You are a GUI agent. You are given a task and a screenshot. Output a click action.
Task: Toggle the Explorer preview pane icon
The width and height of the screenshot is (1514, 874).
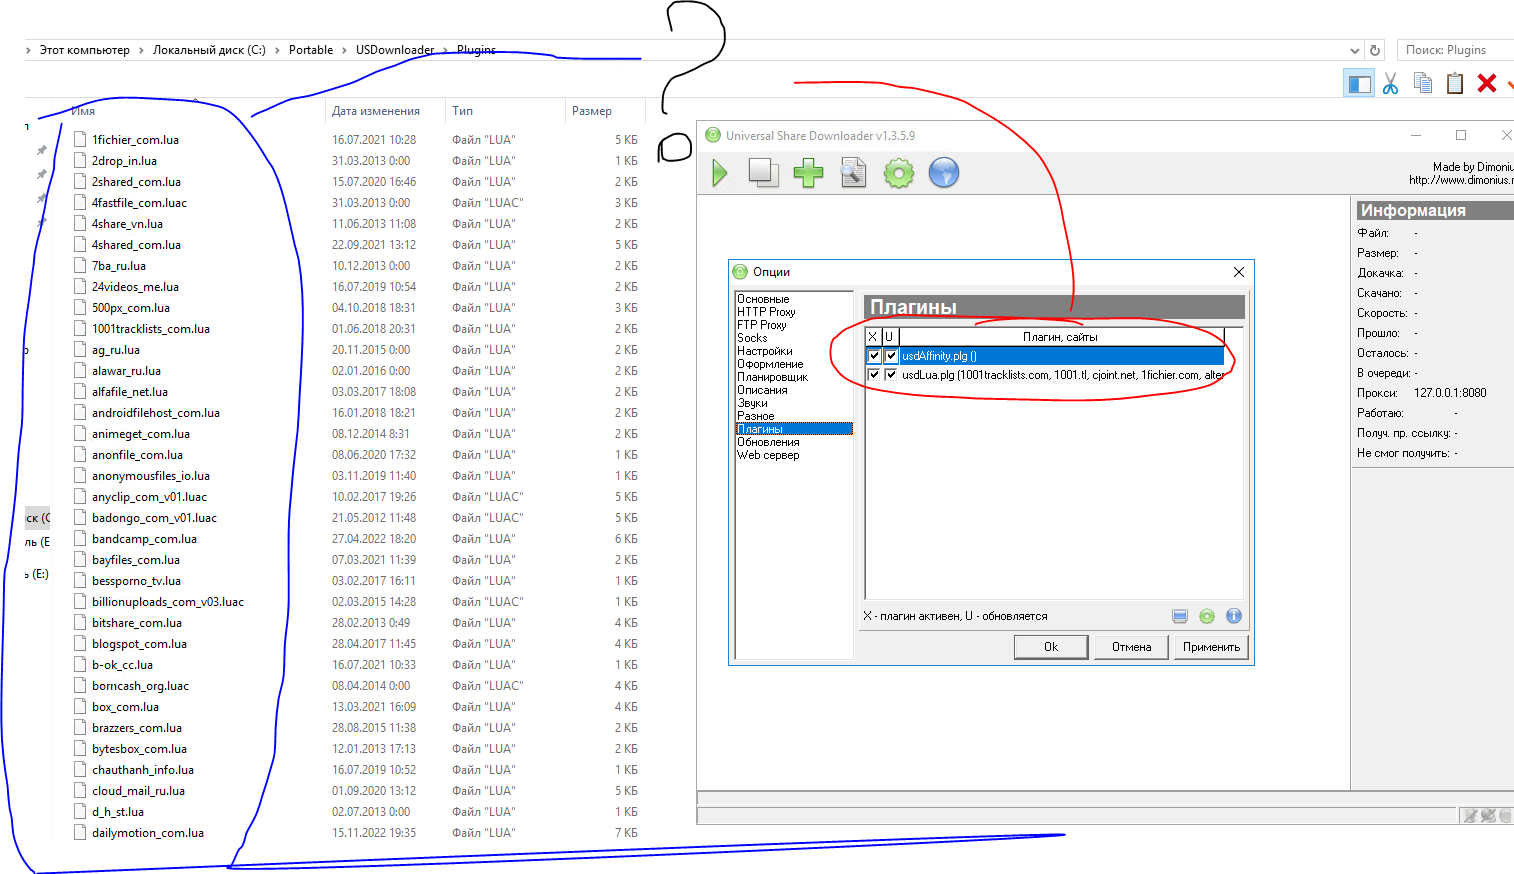point(1359,83)
